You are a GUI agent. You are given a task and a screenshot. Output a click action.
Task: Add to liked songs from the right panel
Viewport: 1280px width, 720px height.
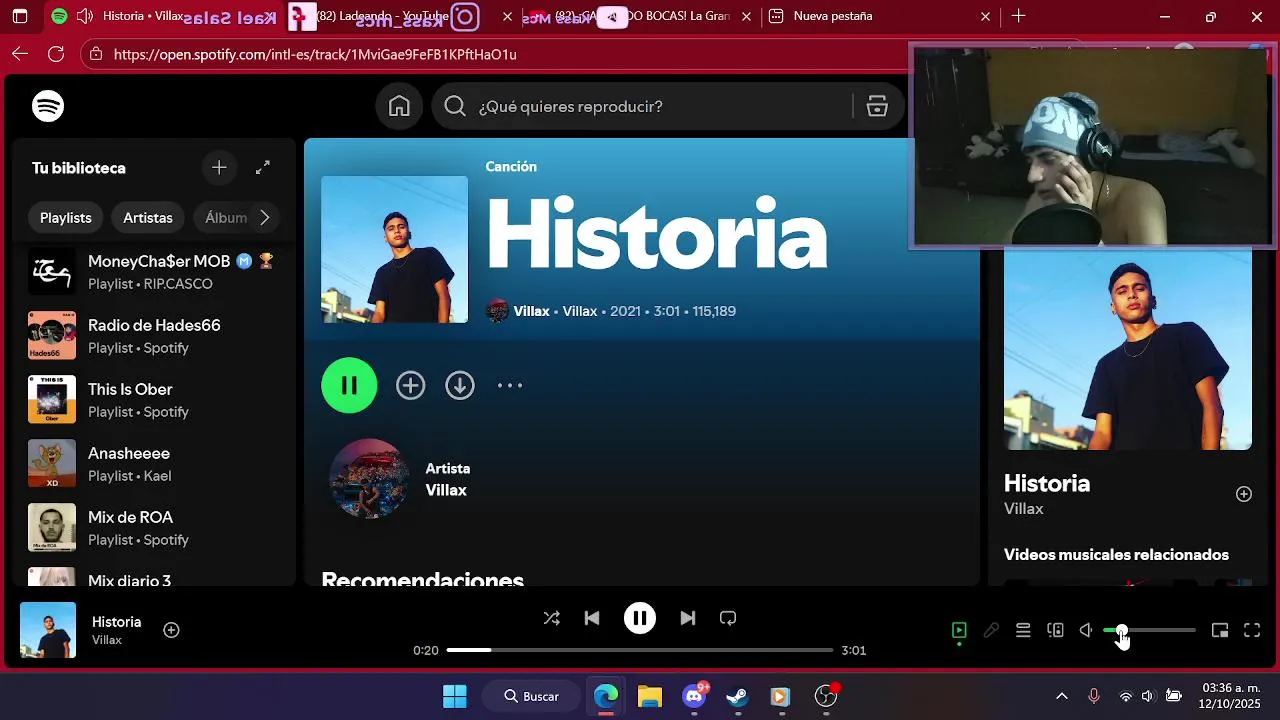(x=1244, y=494)
